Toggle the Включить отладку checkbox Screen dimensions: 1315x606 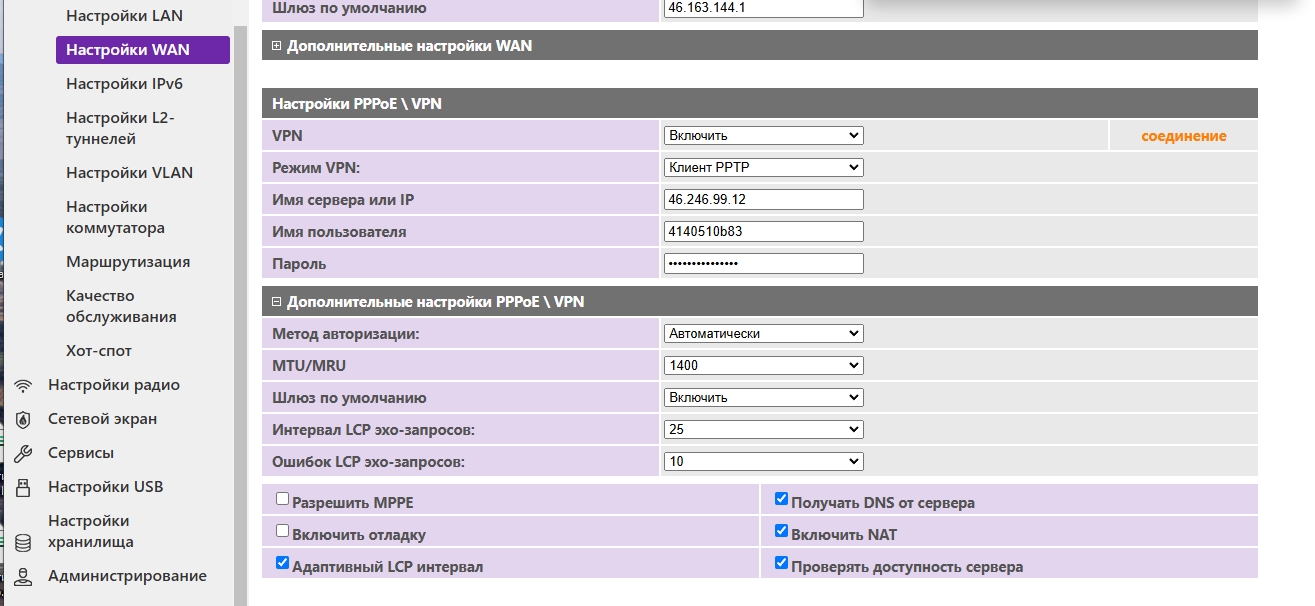pyautogui.click(x=282, y=531)
